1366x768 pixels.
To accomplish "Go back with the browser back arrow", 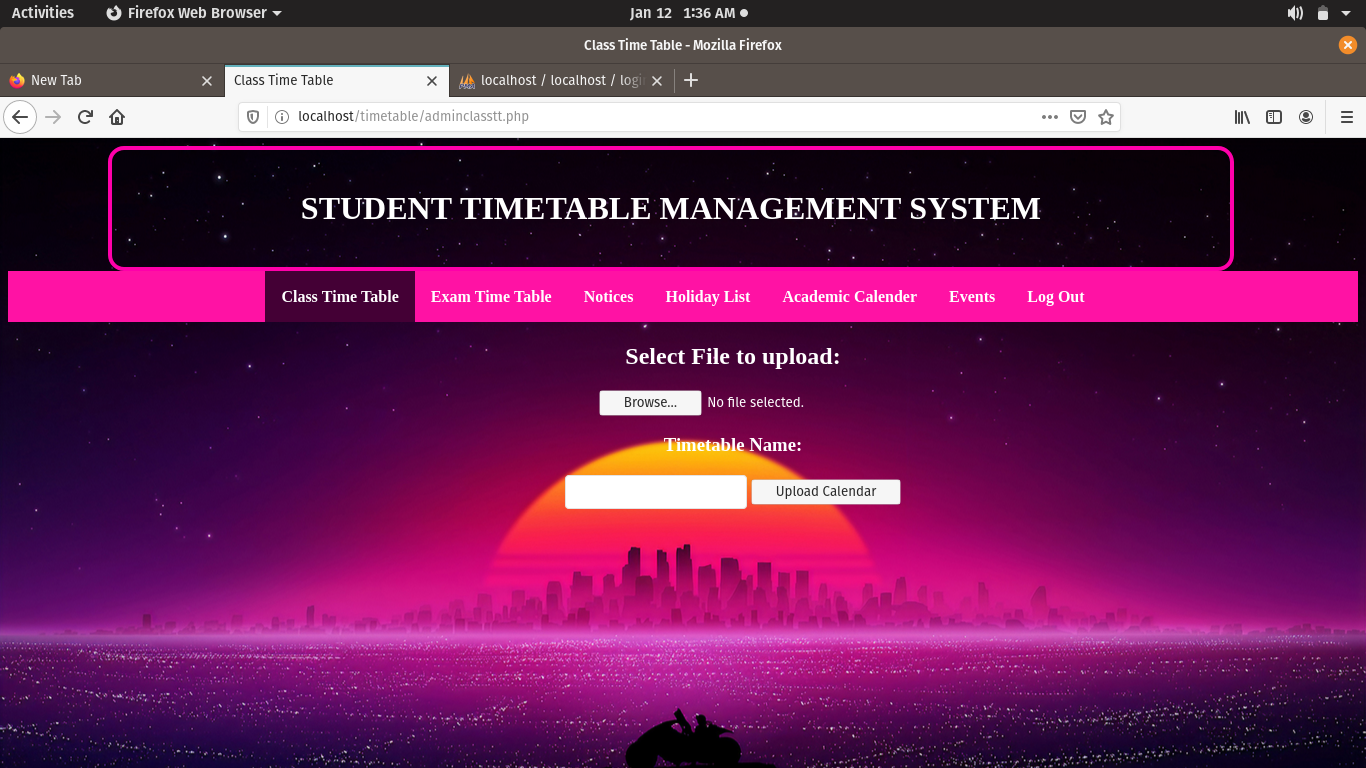I will click(x=20, y=117).
